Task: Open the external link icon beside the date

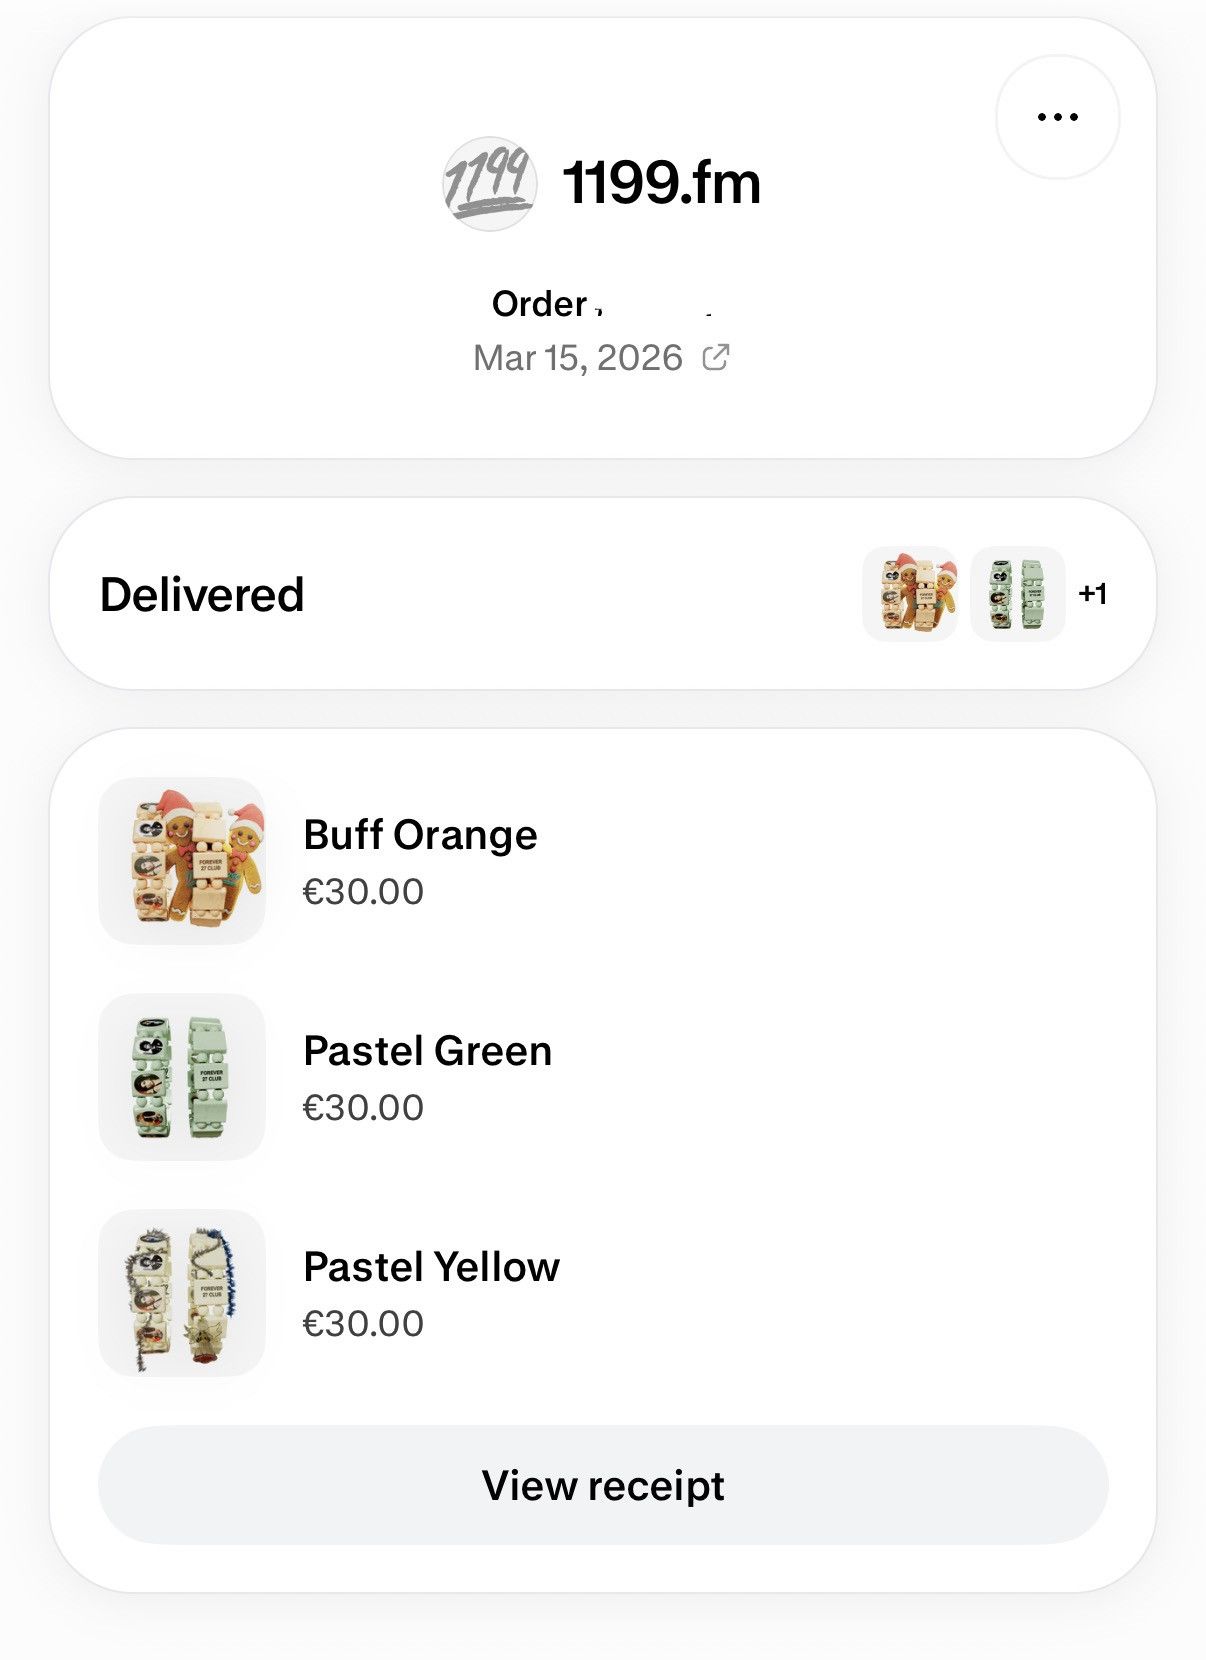Action: click(x=716, y=357)
